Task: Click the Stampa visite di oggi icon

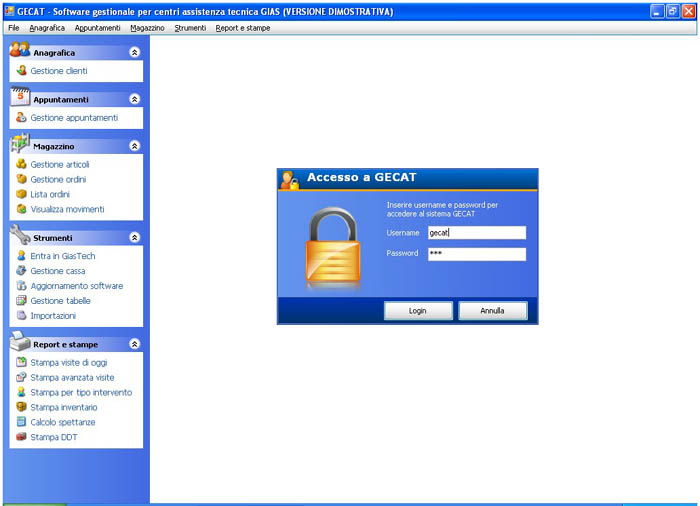Action: point(21,362)
